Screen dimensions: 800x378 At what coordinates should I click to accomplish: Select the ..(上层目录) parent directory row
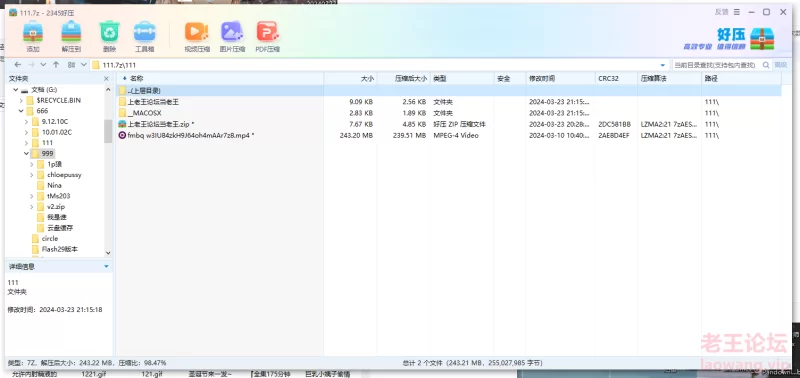click(x=449, y=91)
